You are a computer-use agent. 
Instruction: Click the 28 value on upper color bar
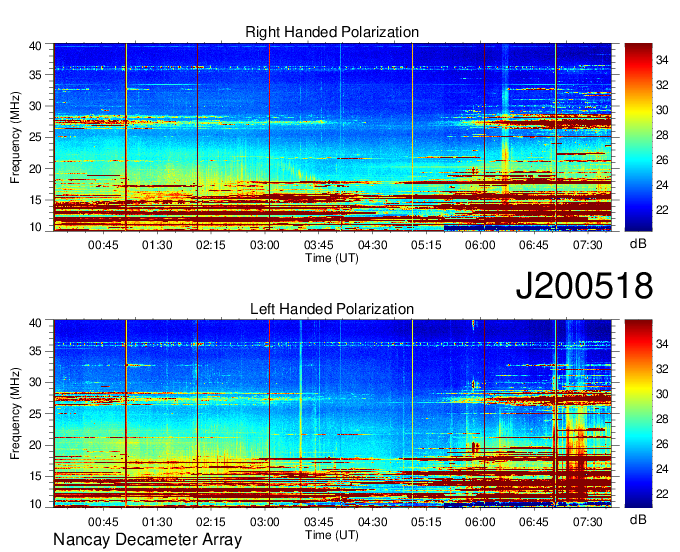662,135
